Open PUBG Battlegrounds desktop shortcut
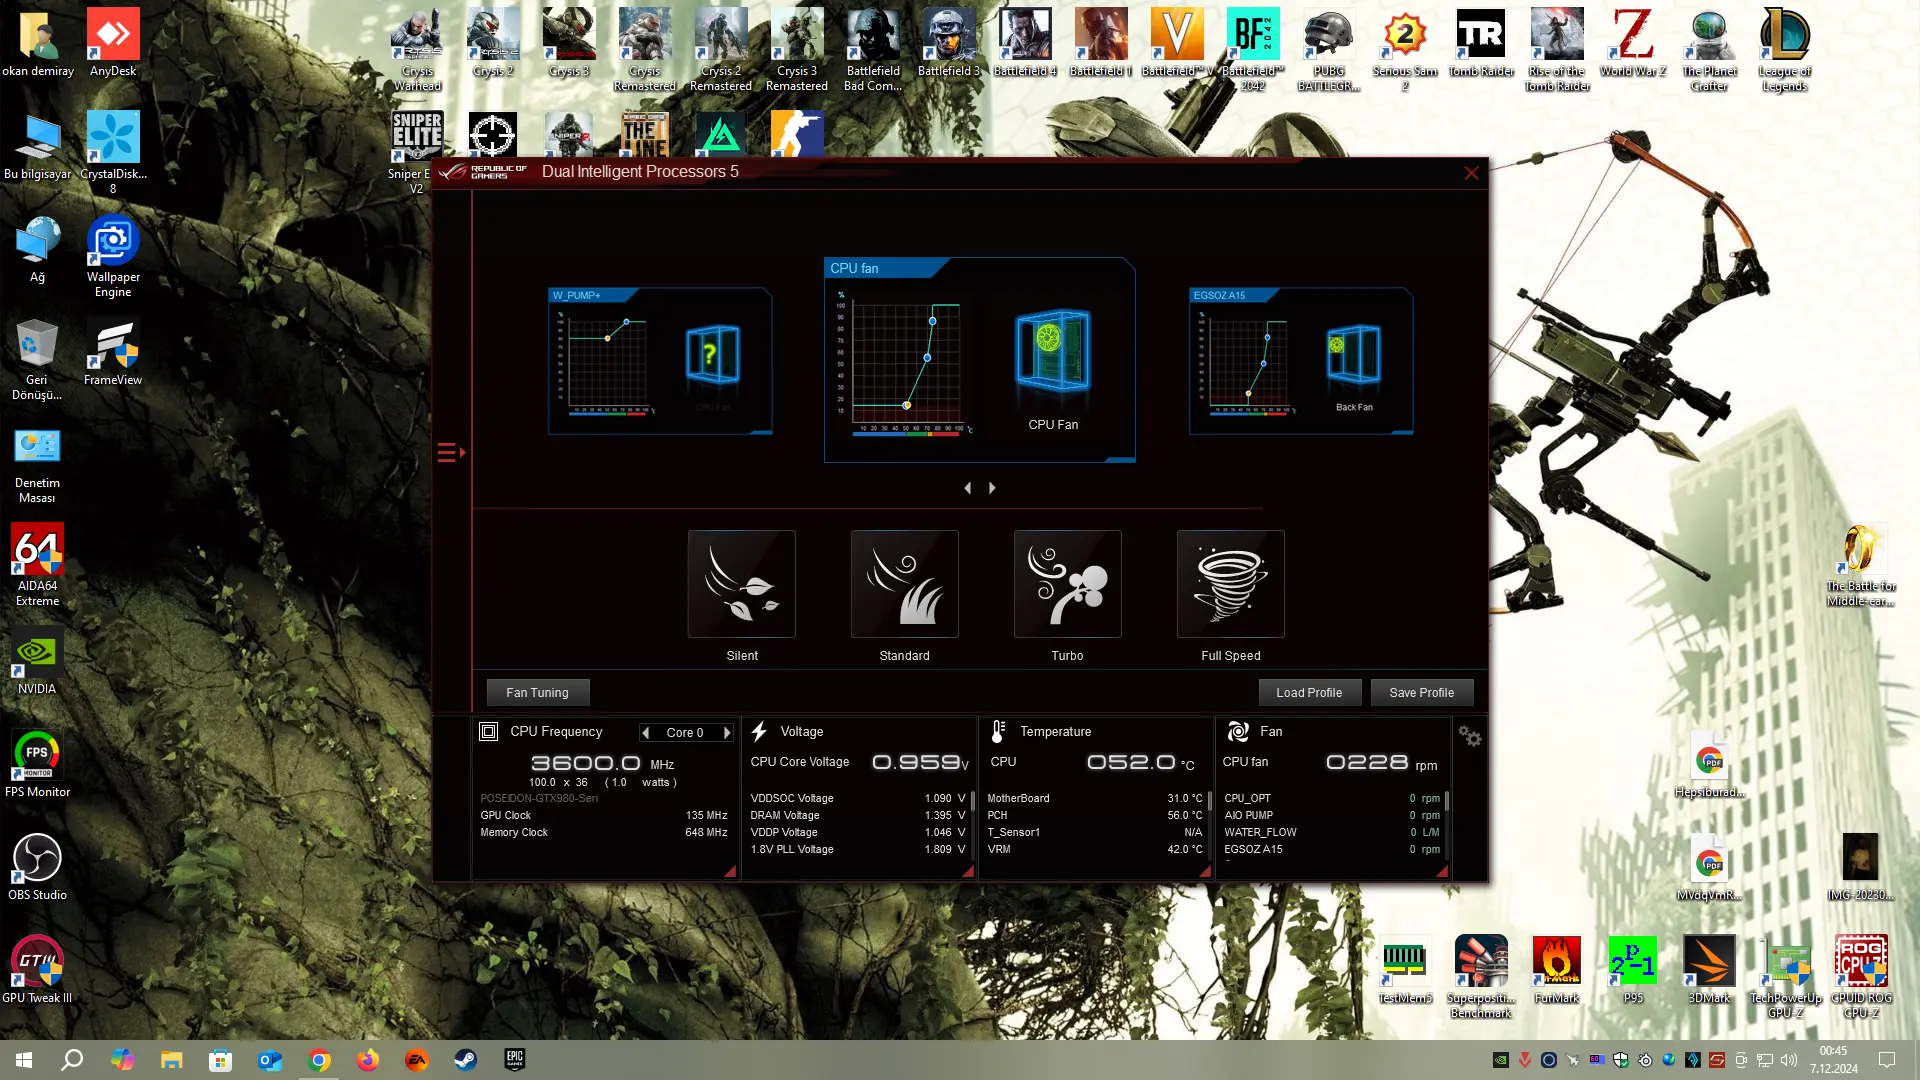The image size is (1920, 1080). [1329, 50]
